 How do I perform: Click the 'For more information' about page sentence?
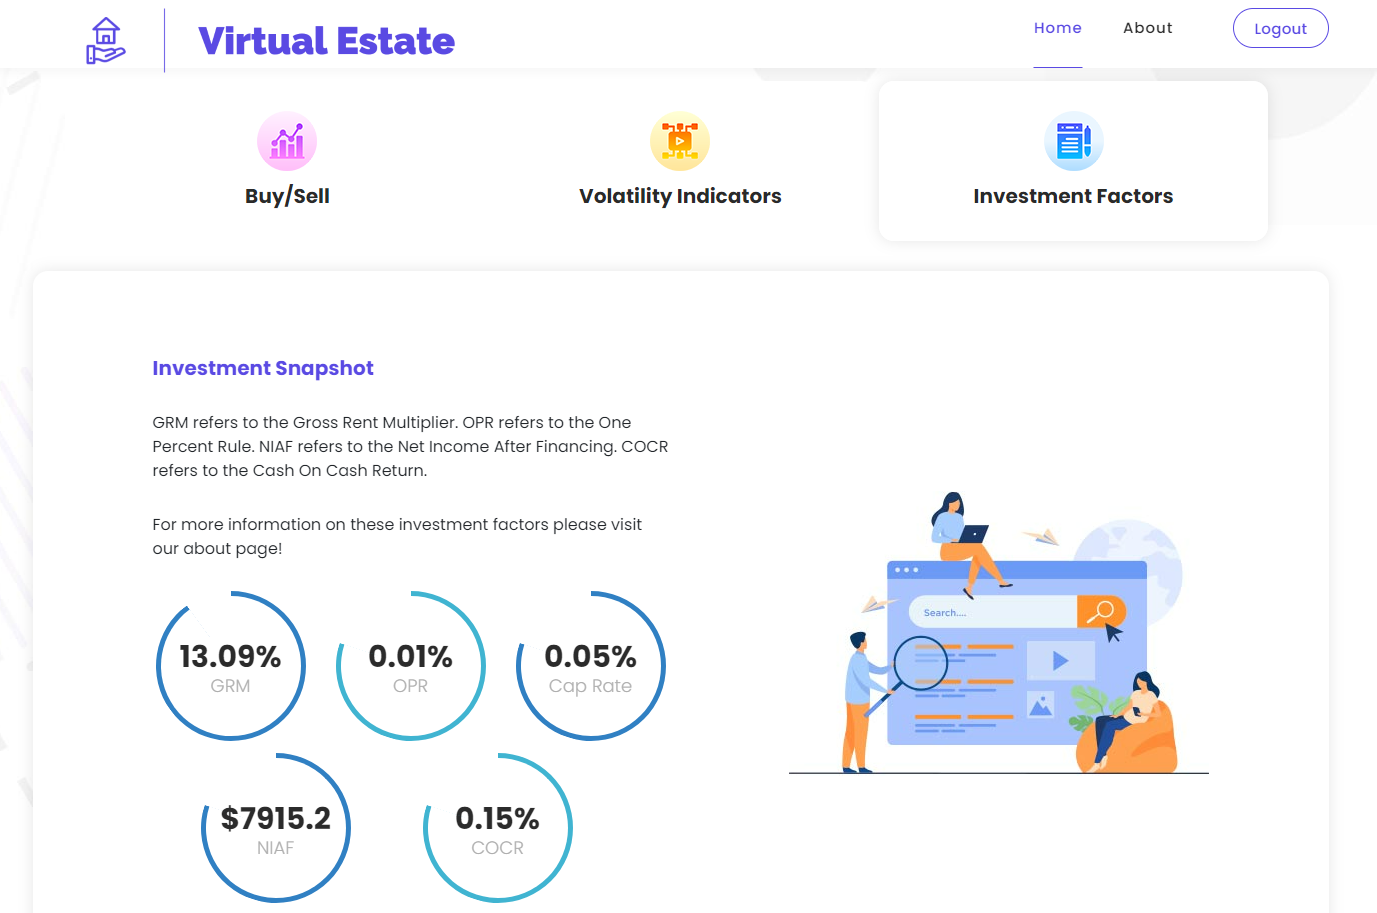tap(397, 536)
